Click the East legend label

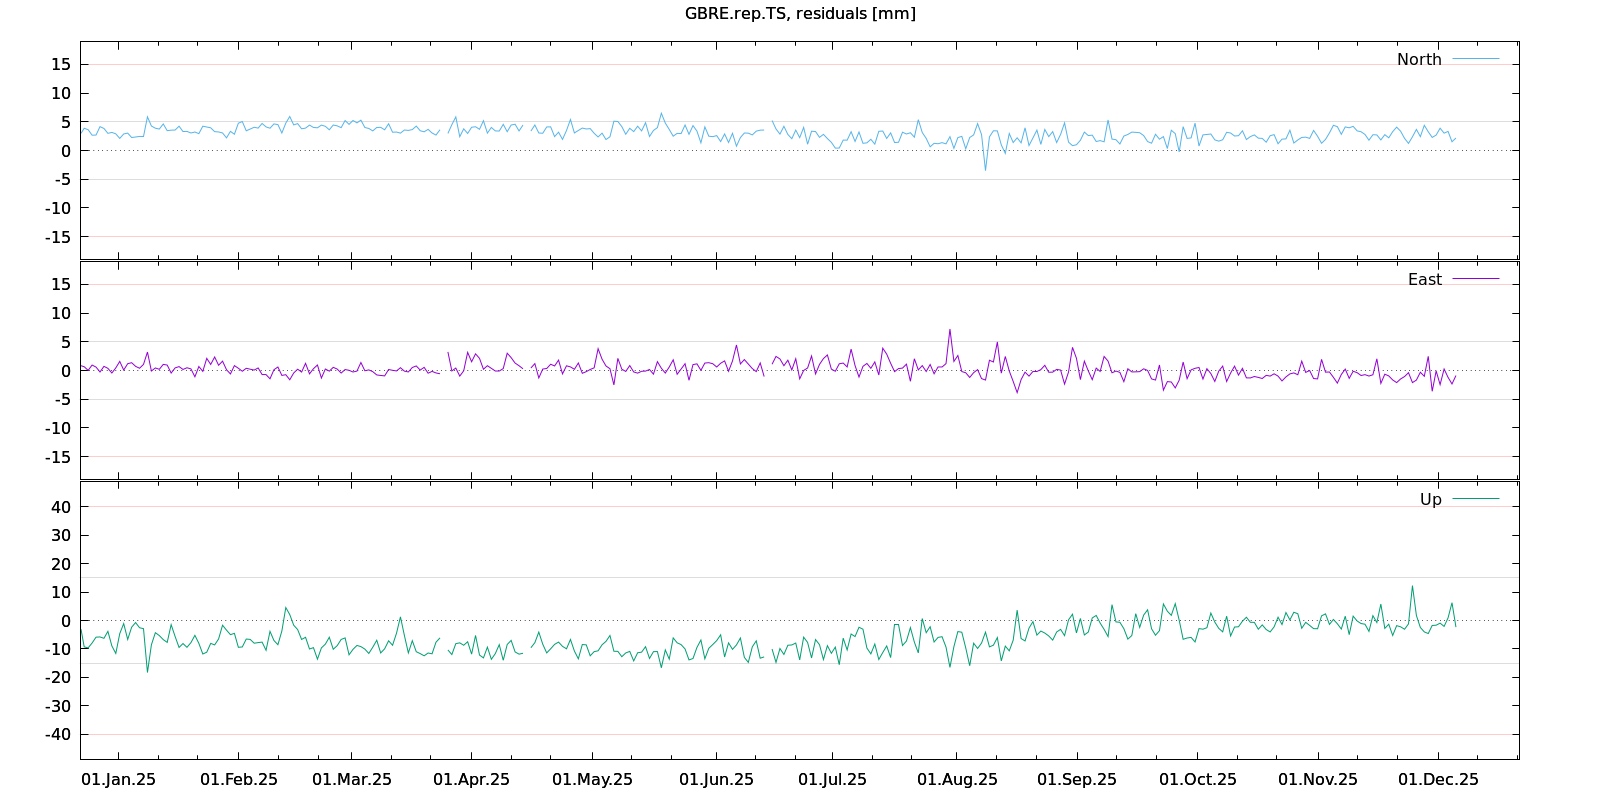tap(1424, 279)
